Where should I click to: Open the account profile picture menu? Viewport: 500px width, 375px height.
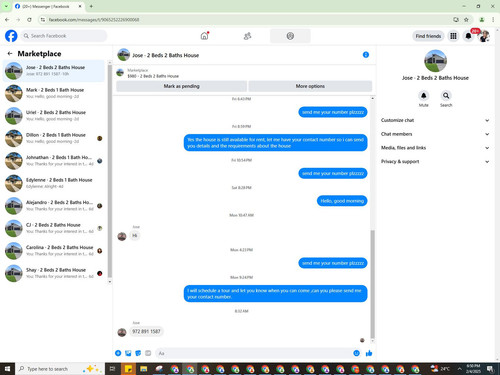click(x=484, y=36)
